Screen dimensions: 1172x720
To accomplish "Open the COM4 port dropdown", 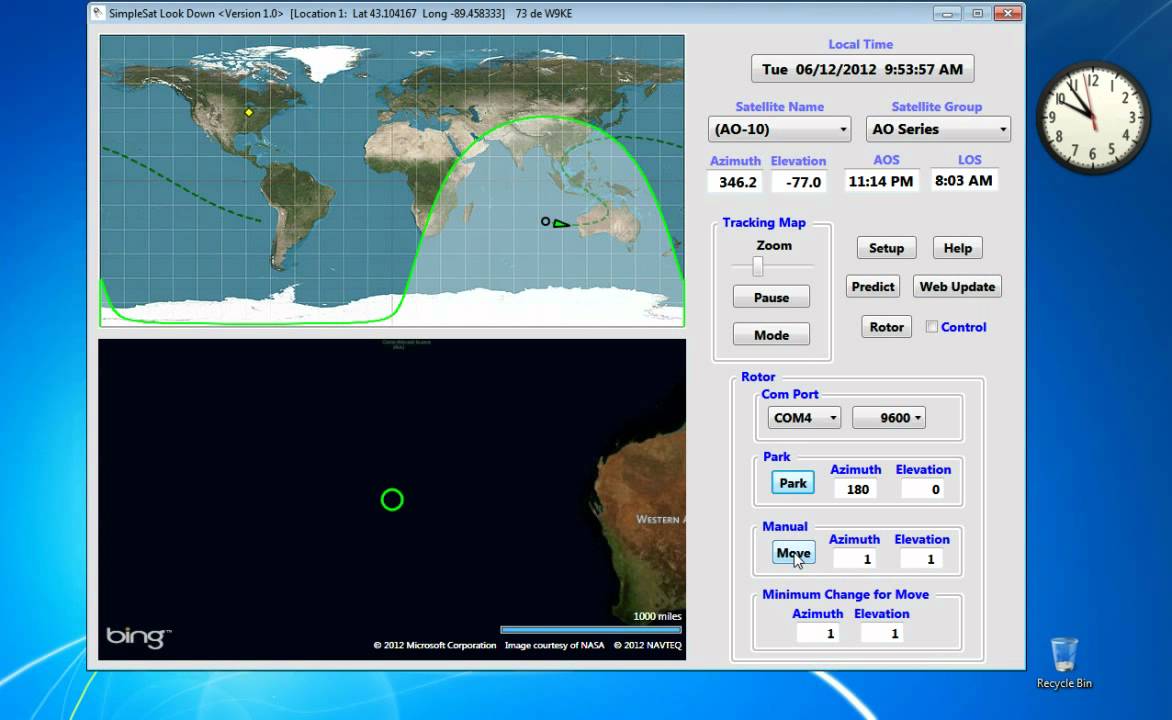I will [804, 417].
